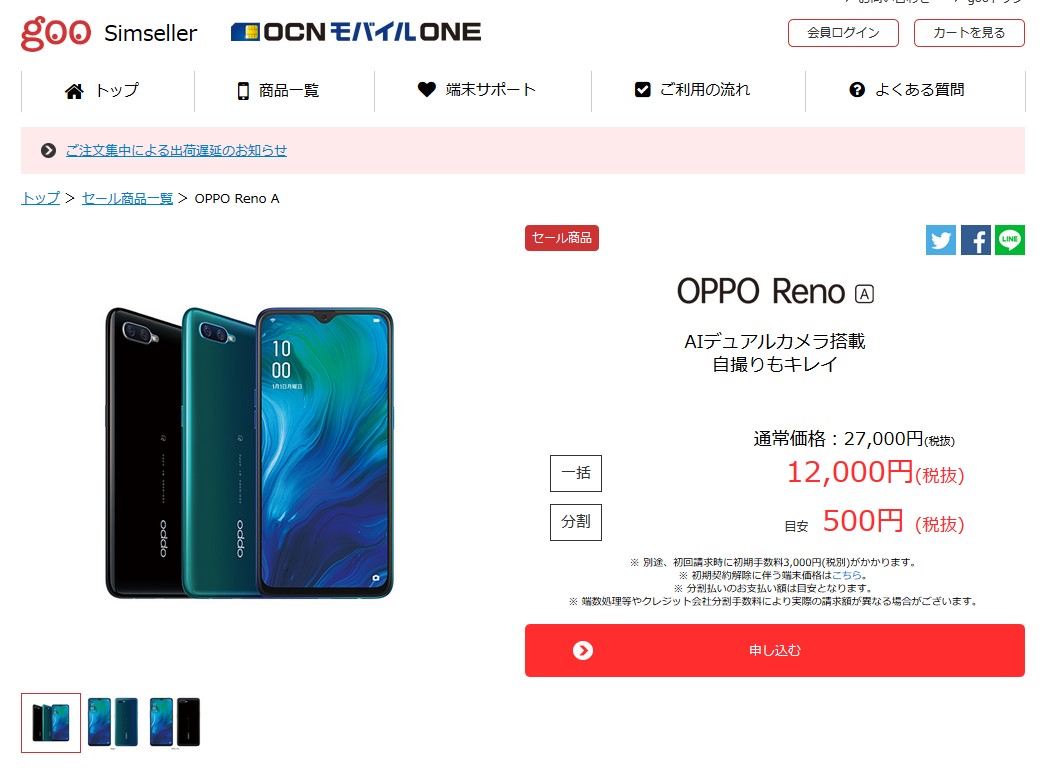Open こちら link in price notes
1042x783 pixels.
847,575
